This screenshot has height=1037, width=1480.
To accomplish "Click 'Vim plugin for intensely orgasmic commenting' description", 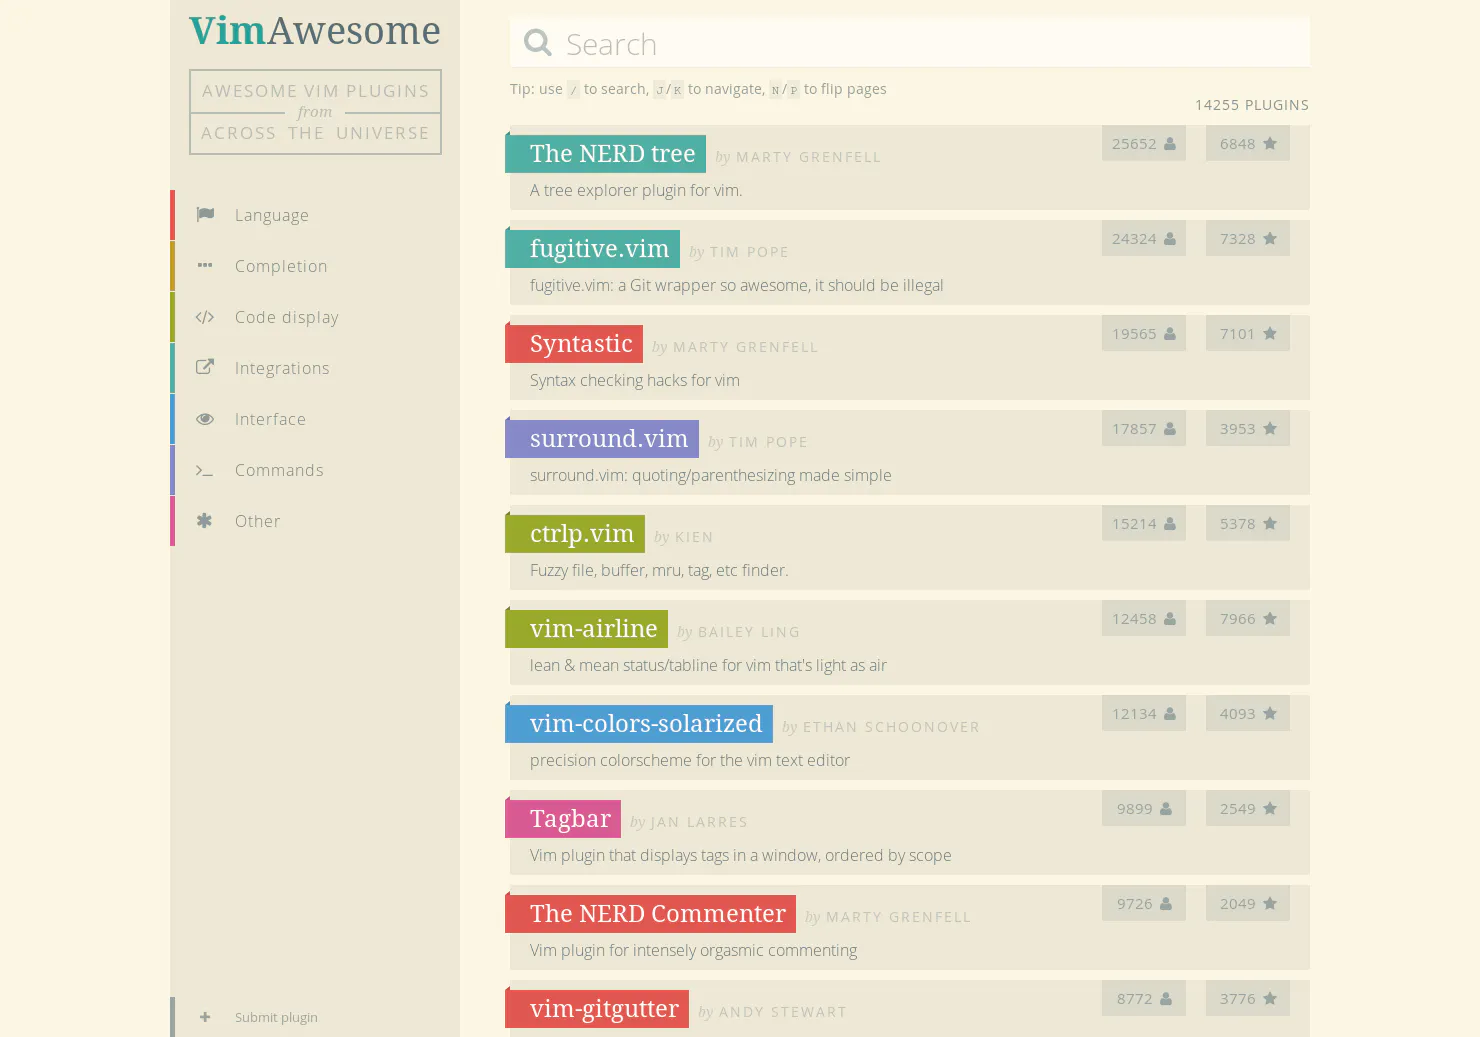I will point(693,950).
